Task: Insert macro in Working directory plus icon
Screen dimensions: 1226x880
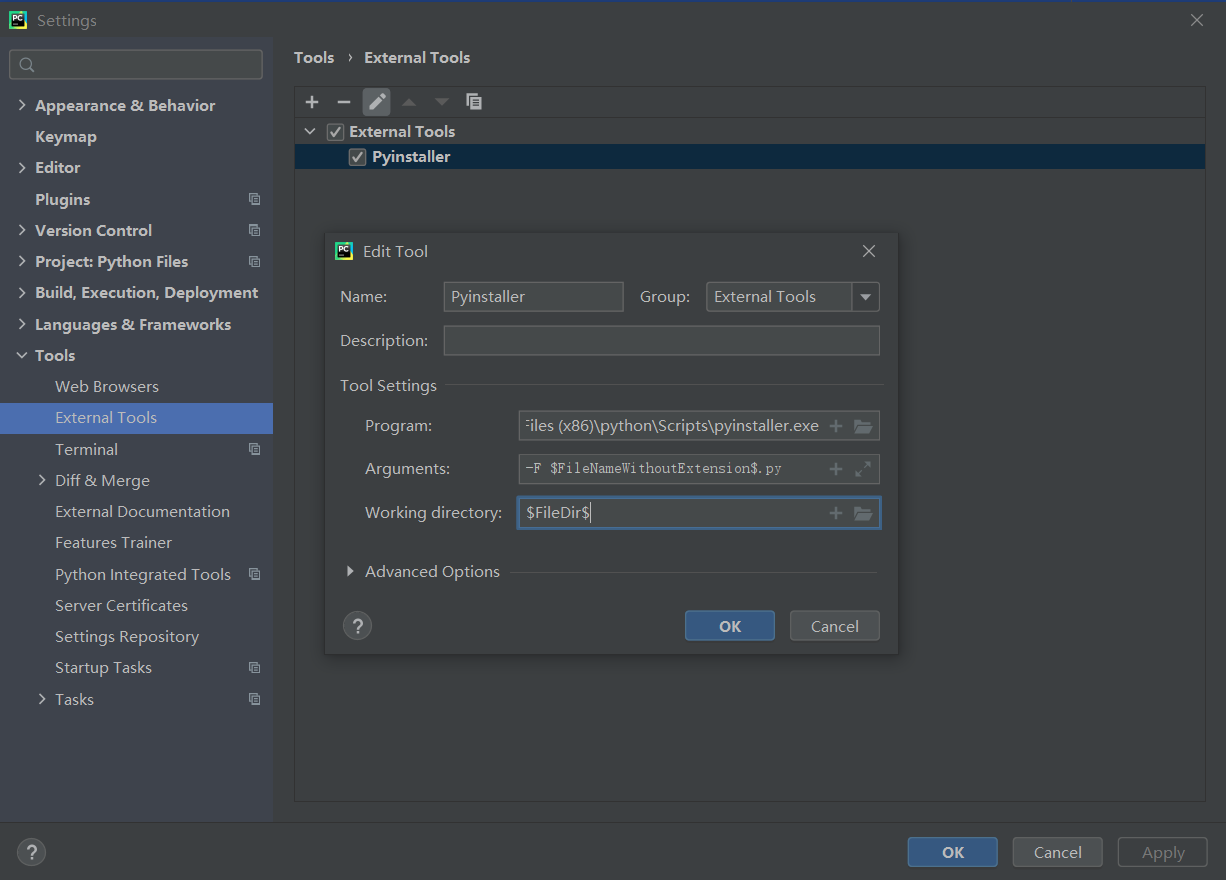Action: (836, 513)
